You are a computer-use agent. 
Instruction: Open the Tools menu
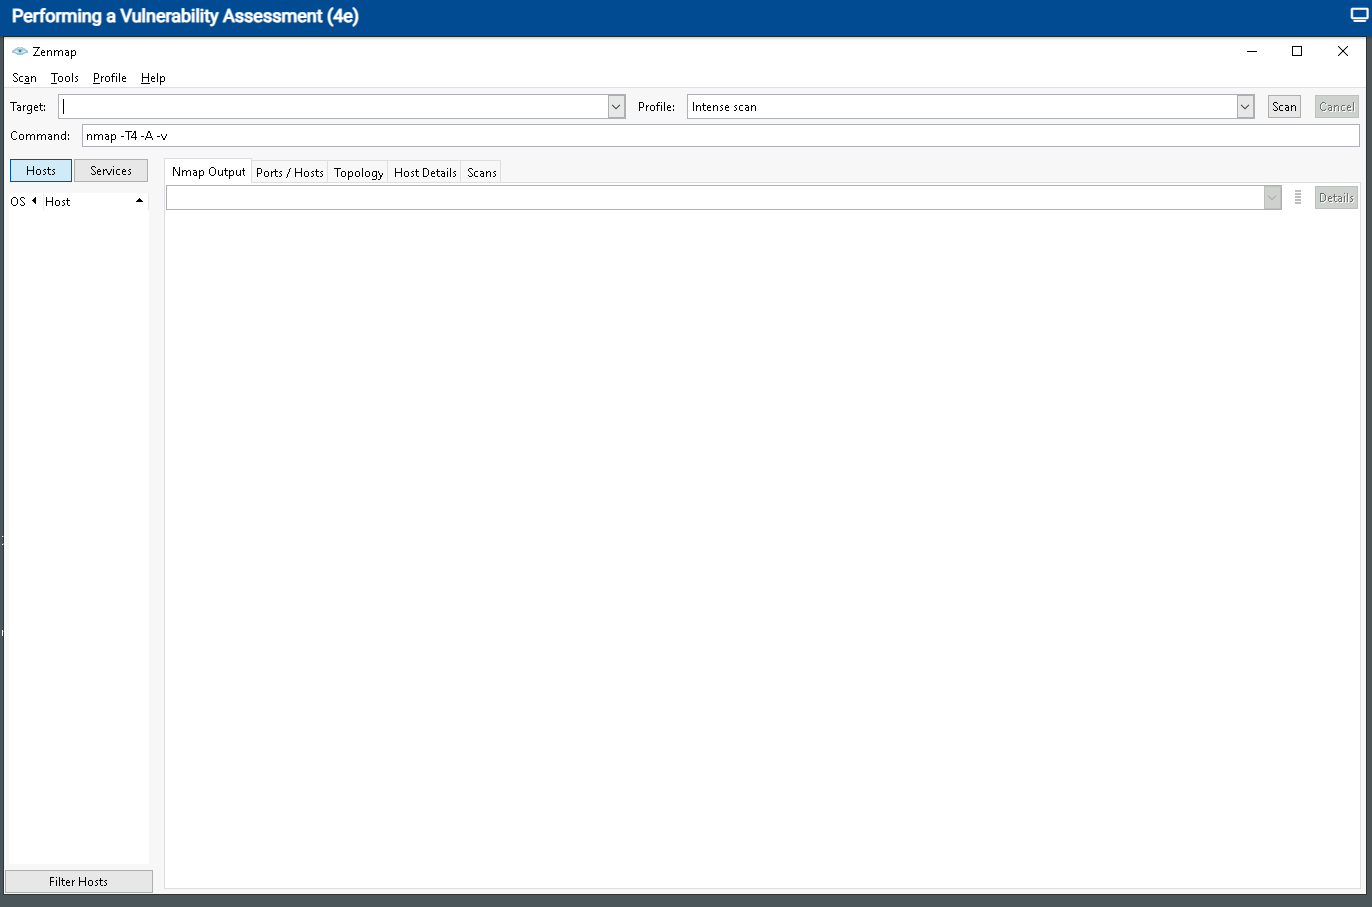pos(65,78)
